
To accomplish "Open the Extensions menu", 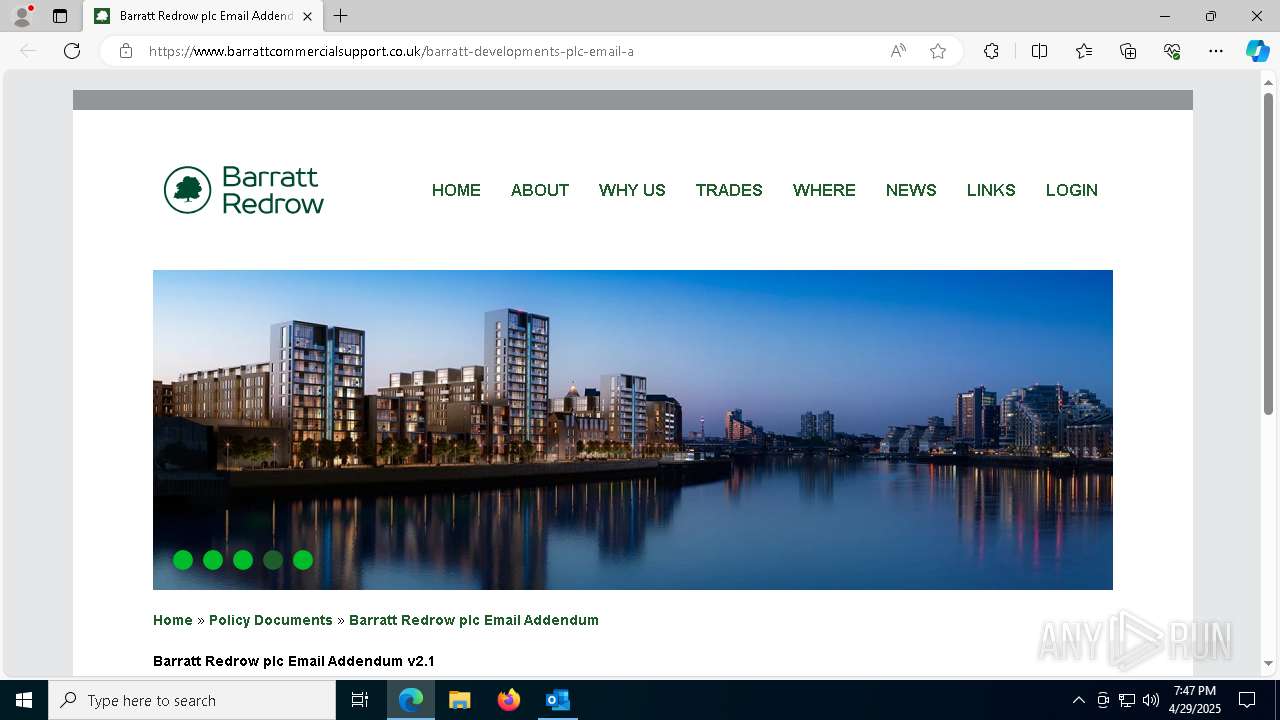I will coord(991,51).
